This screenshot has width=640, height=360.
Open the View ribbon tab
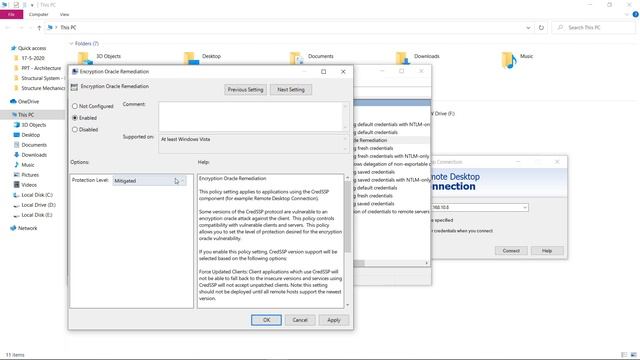click(64, 14)
